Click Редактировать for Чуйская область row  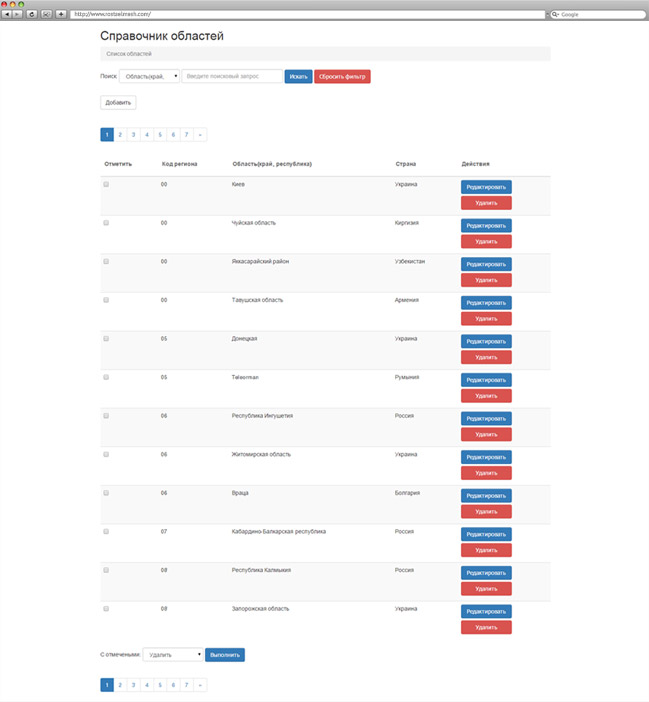tap(486, 226)
